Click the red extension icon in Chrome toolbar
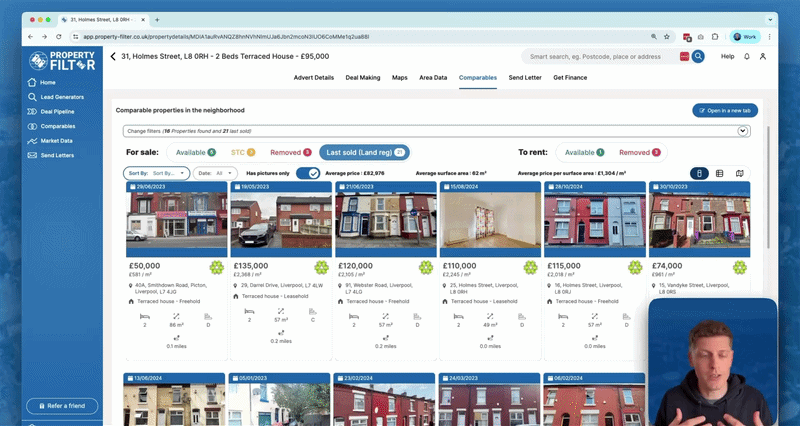 pyautogui.click(x=687, y=37)
